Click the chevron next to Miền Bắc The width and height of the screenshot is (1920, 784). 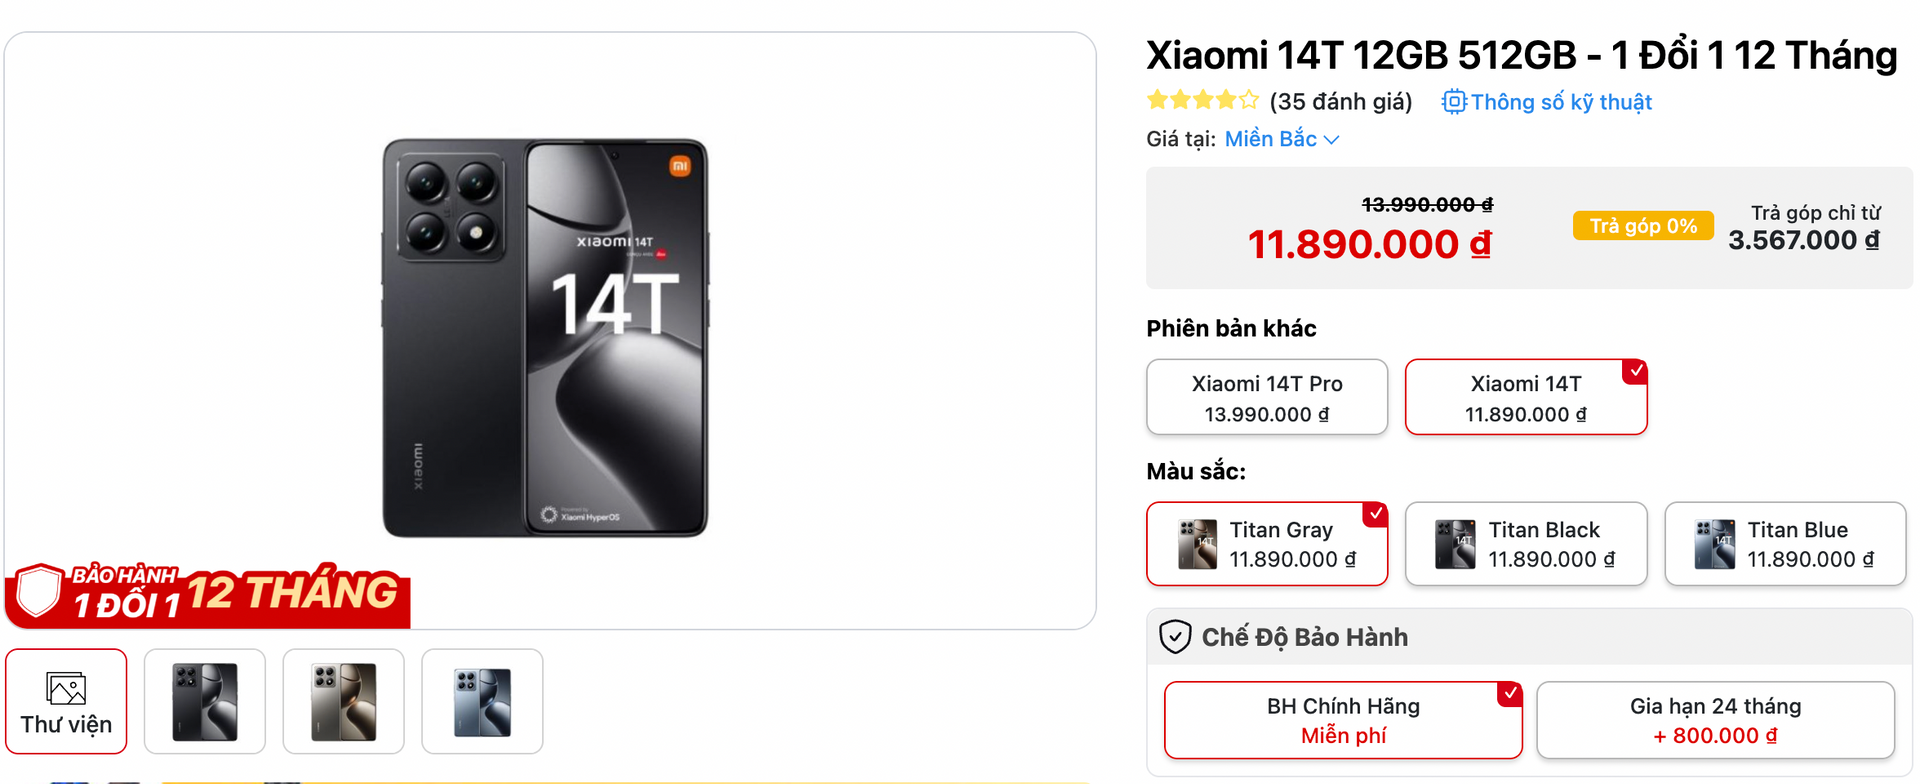[1331, 140]
